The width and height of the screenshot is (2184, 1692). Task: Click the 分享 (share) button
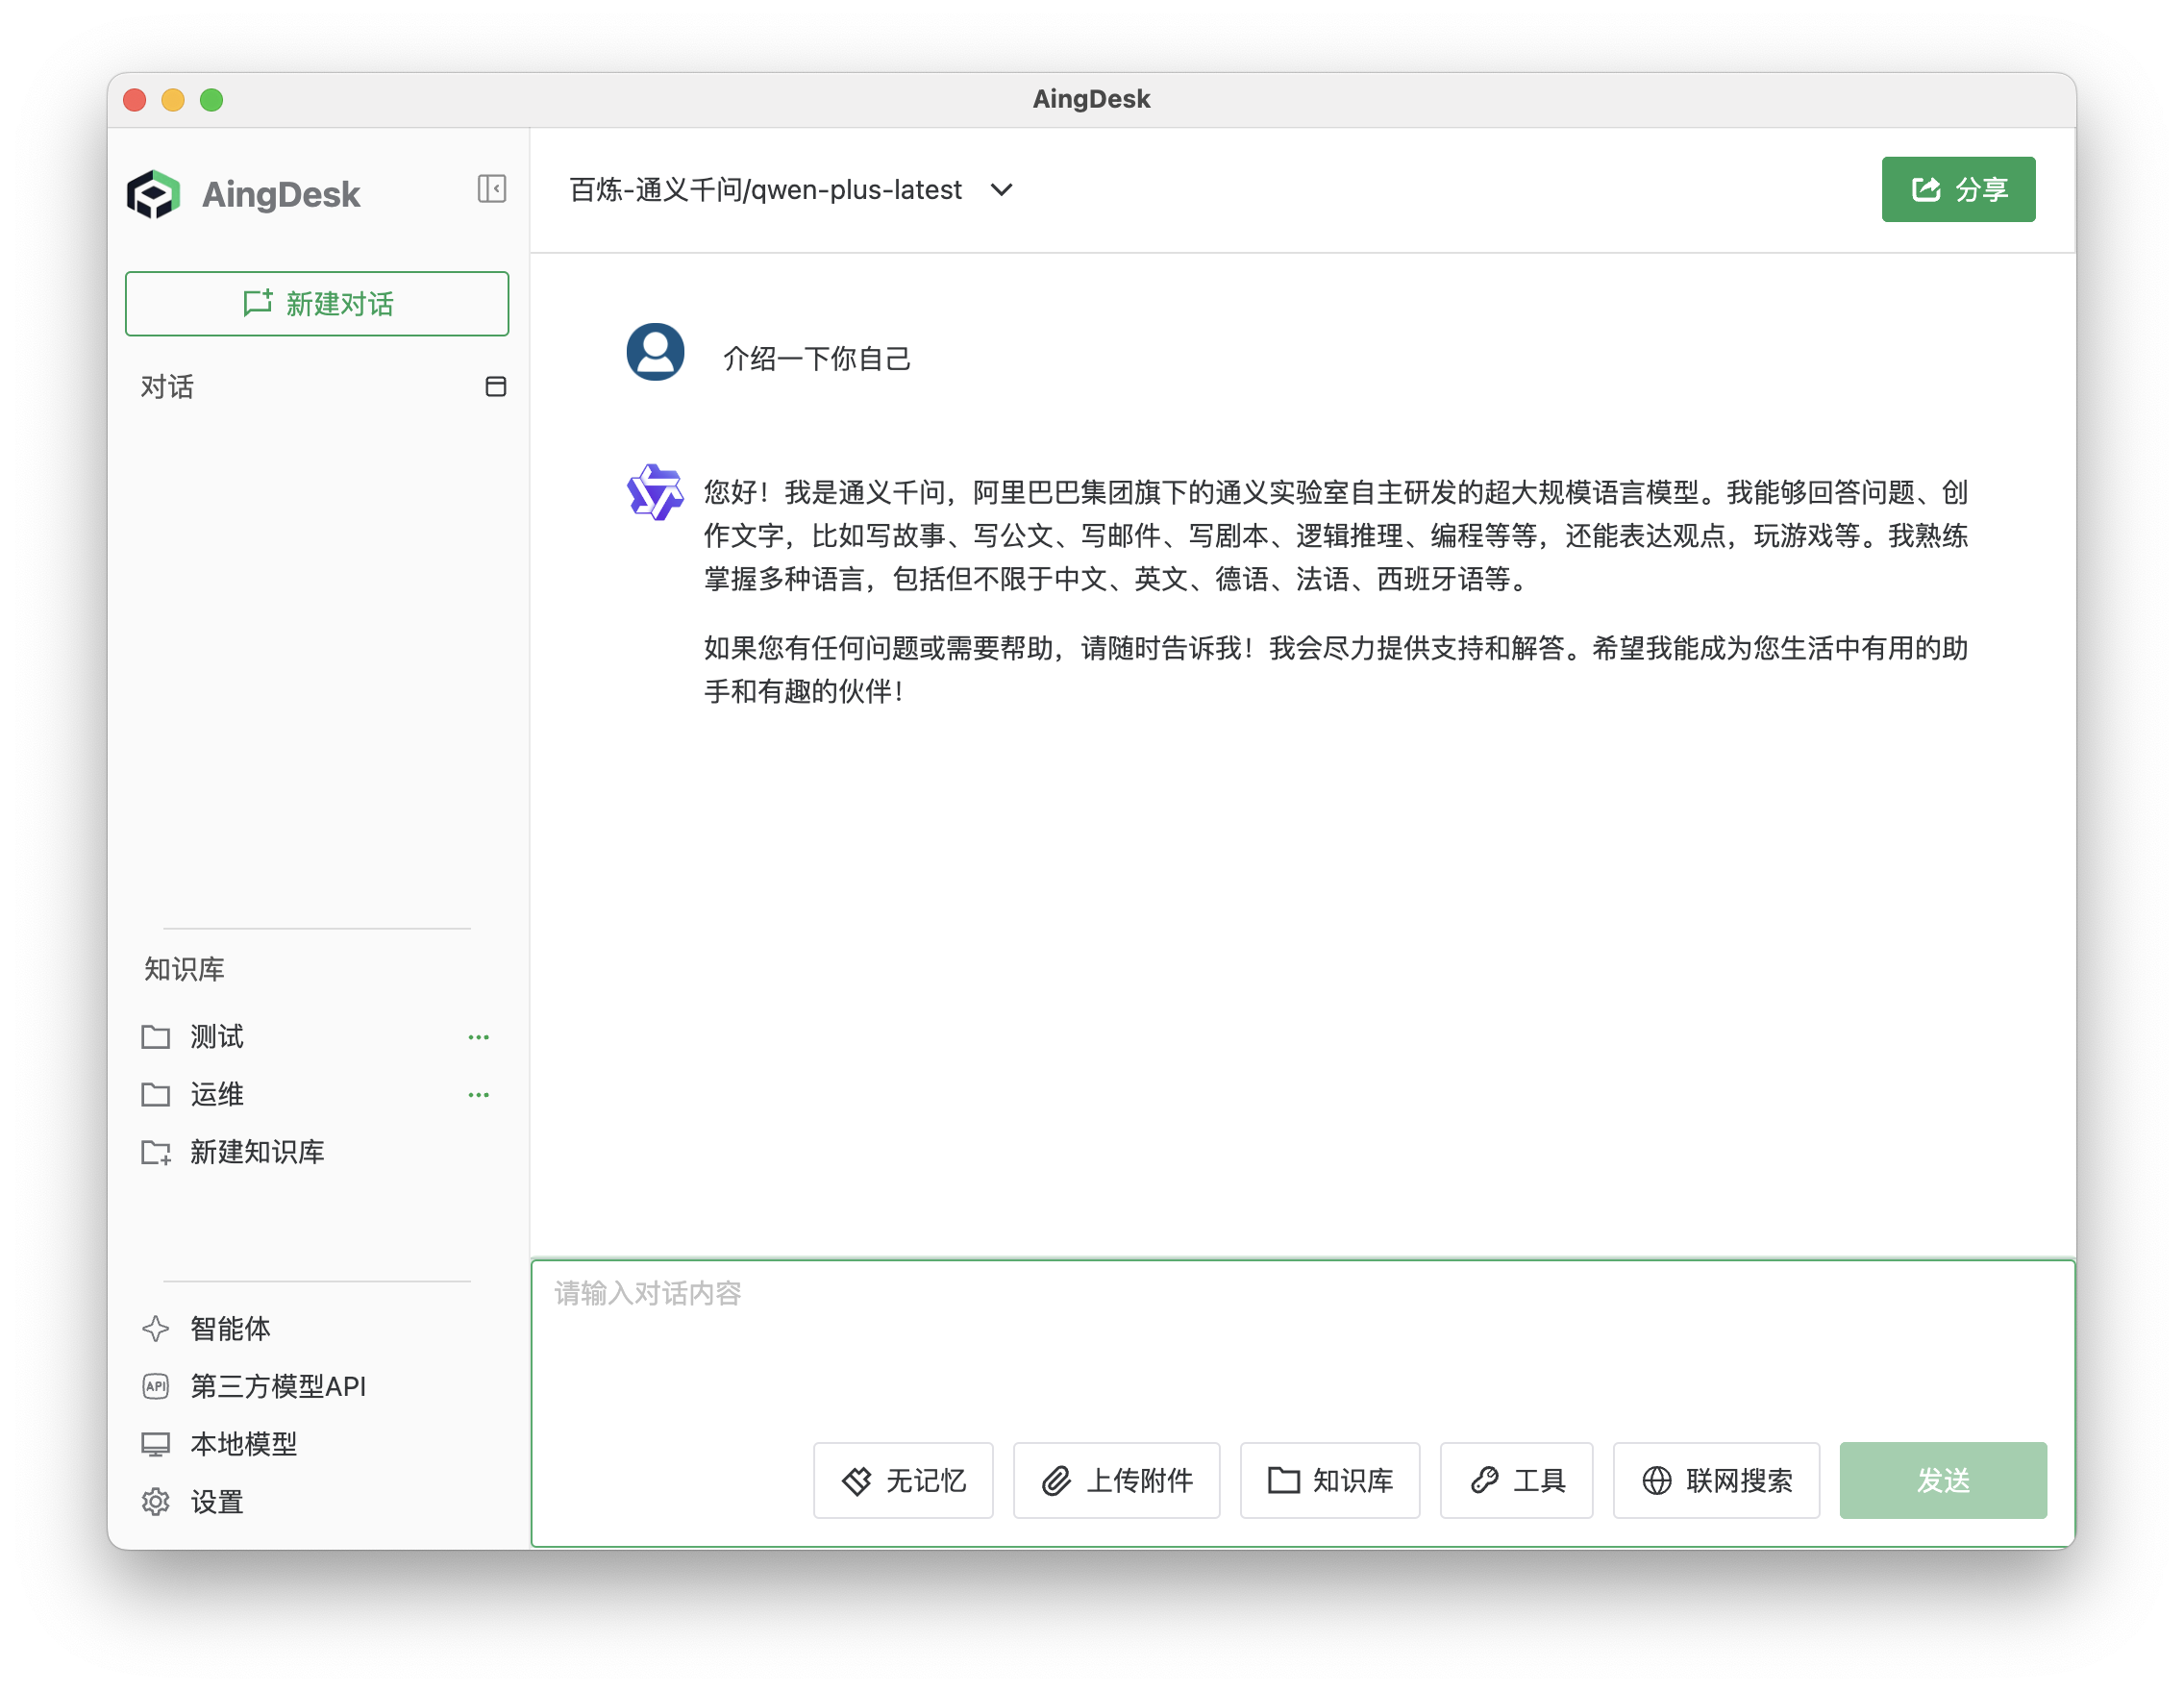point(1957,189)
